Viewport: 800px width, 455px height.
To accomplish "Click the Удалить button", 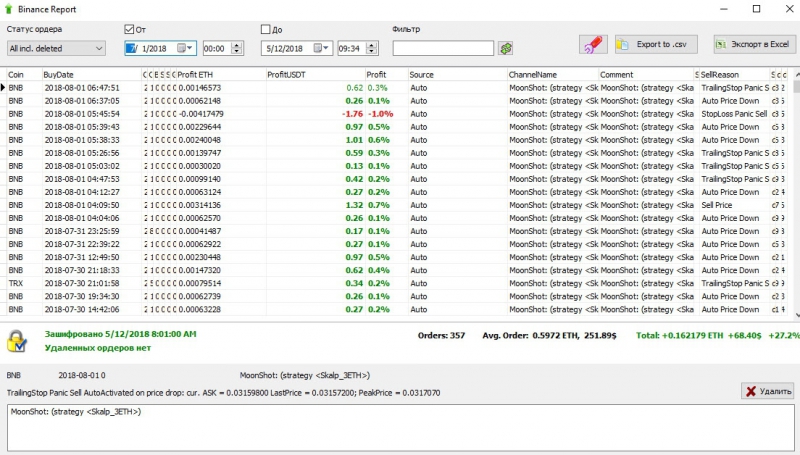I will coord(768,391).
